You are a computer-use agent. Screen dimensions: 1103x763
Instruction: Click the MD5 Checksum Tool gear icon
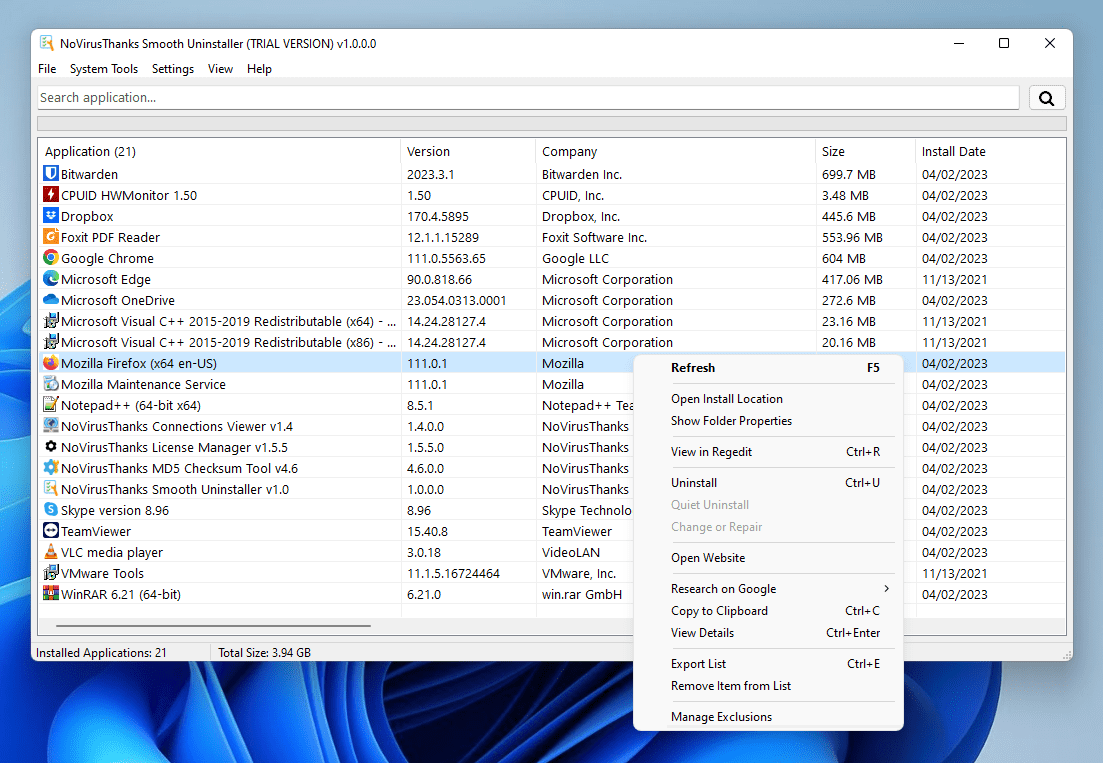pyautogui.click(x=51, y=468)
